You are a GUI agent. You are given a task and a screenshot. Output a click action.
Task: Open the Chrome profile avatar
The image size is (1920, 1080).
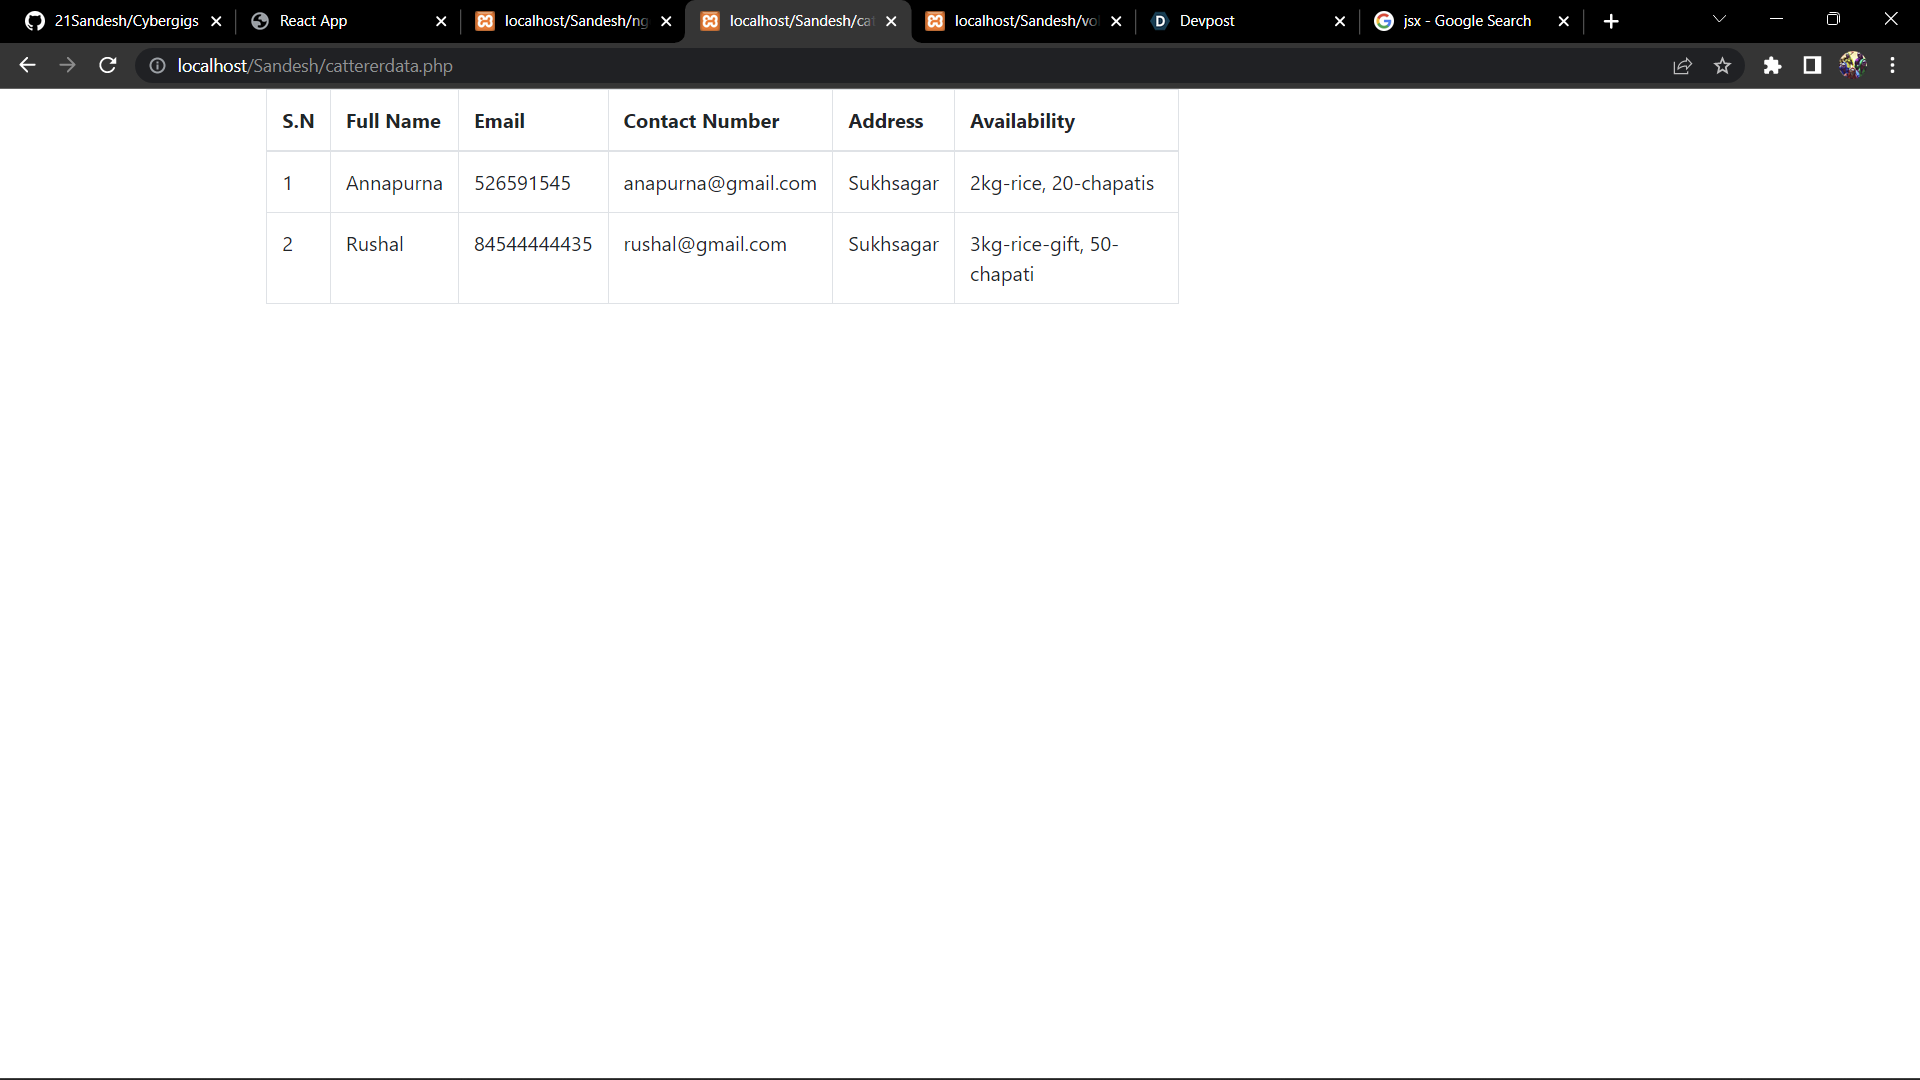pos(1852,65)
